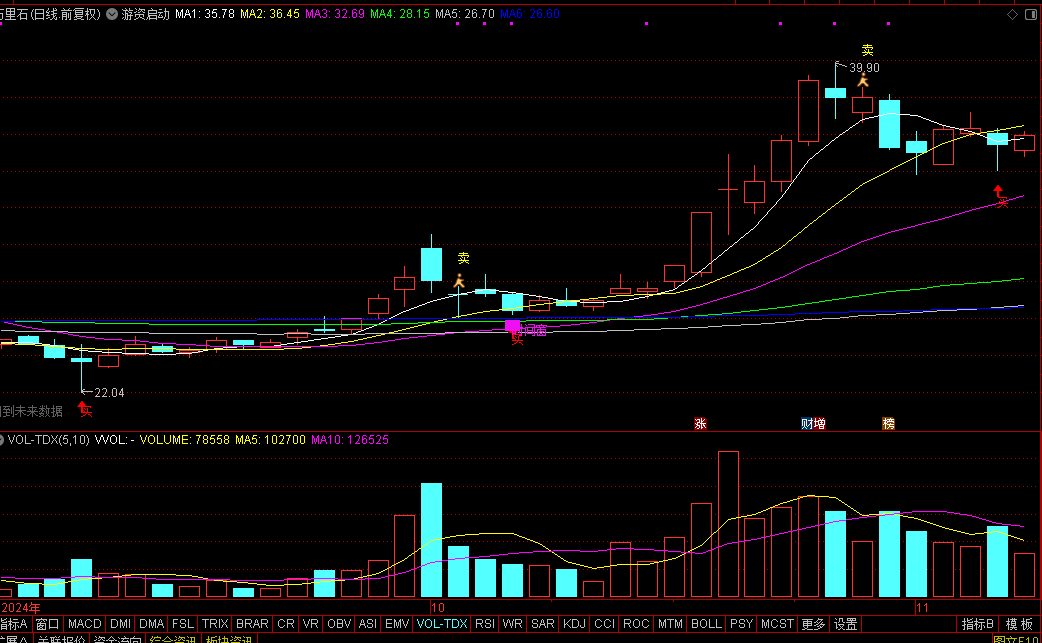Click the VOLUME: 78558 readout
Image resolution: width=1042 pixels, height=643 pixels.
coord(185,440)
